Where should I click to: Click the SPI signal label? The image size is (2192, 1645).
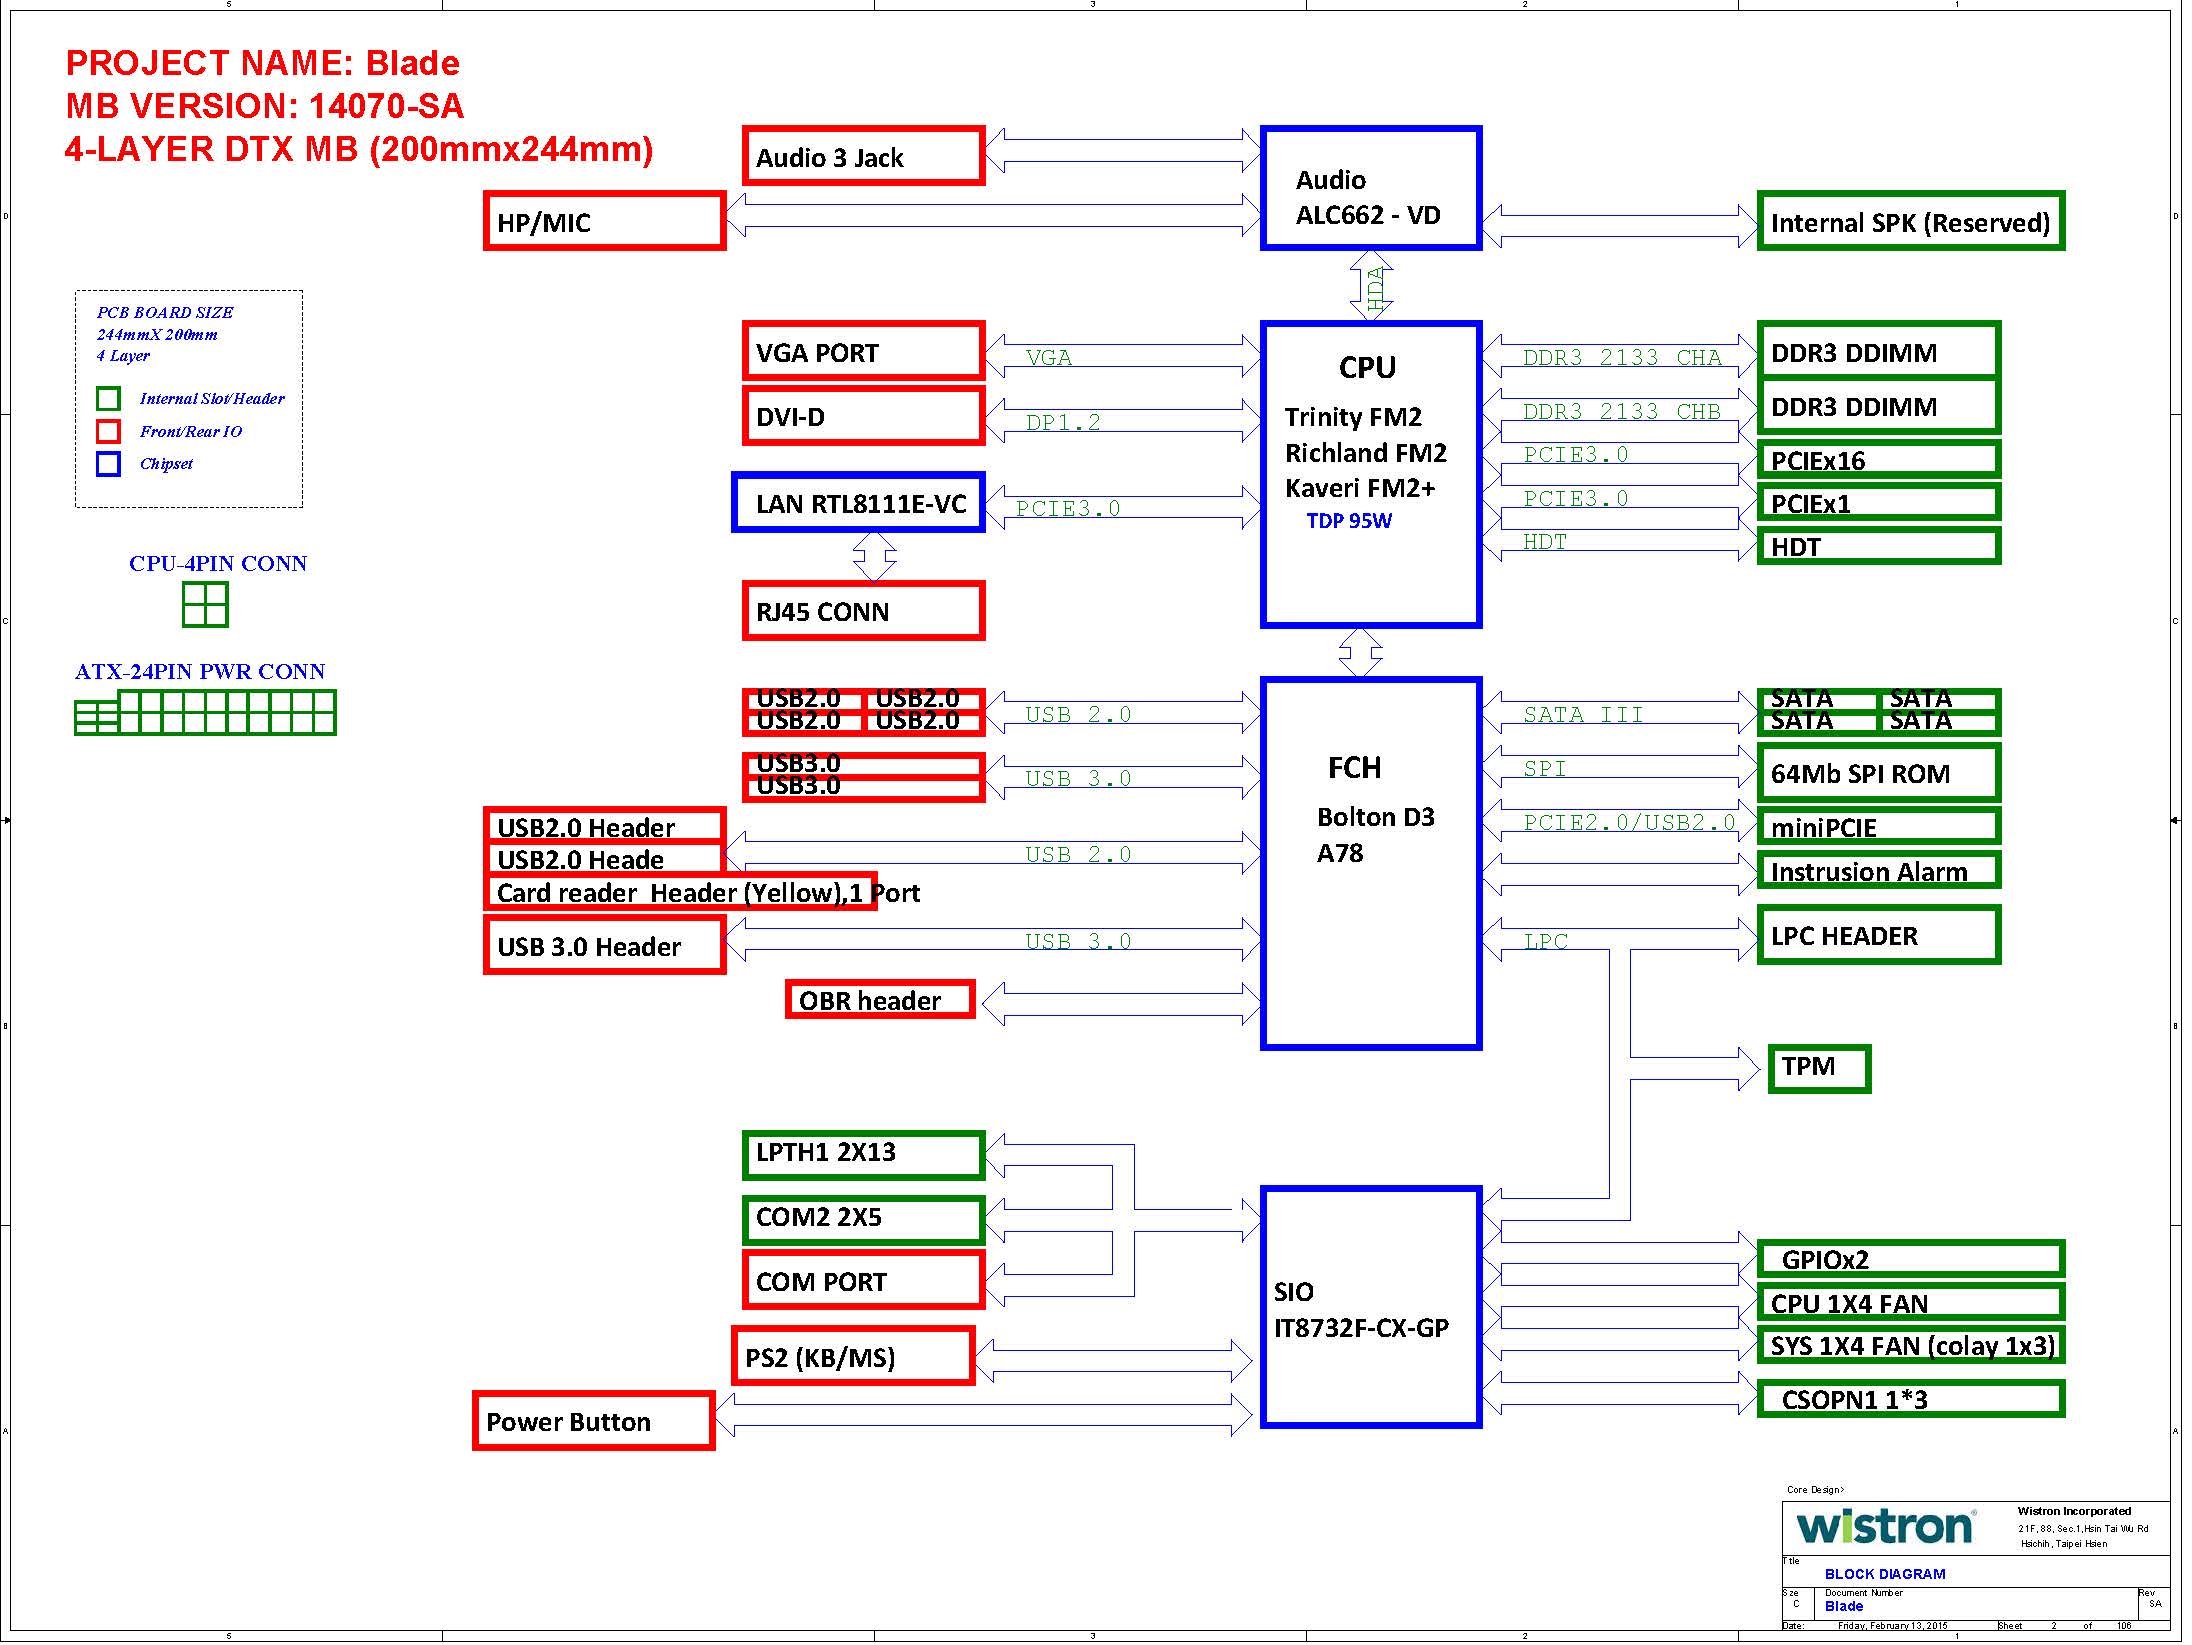[1545, 768]
